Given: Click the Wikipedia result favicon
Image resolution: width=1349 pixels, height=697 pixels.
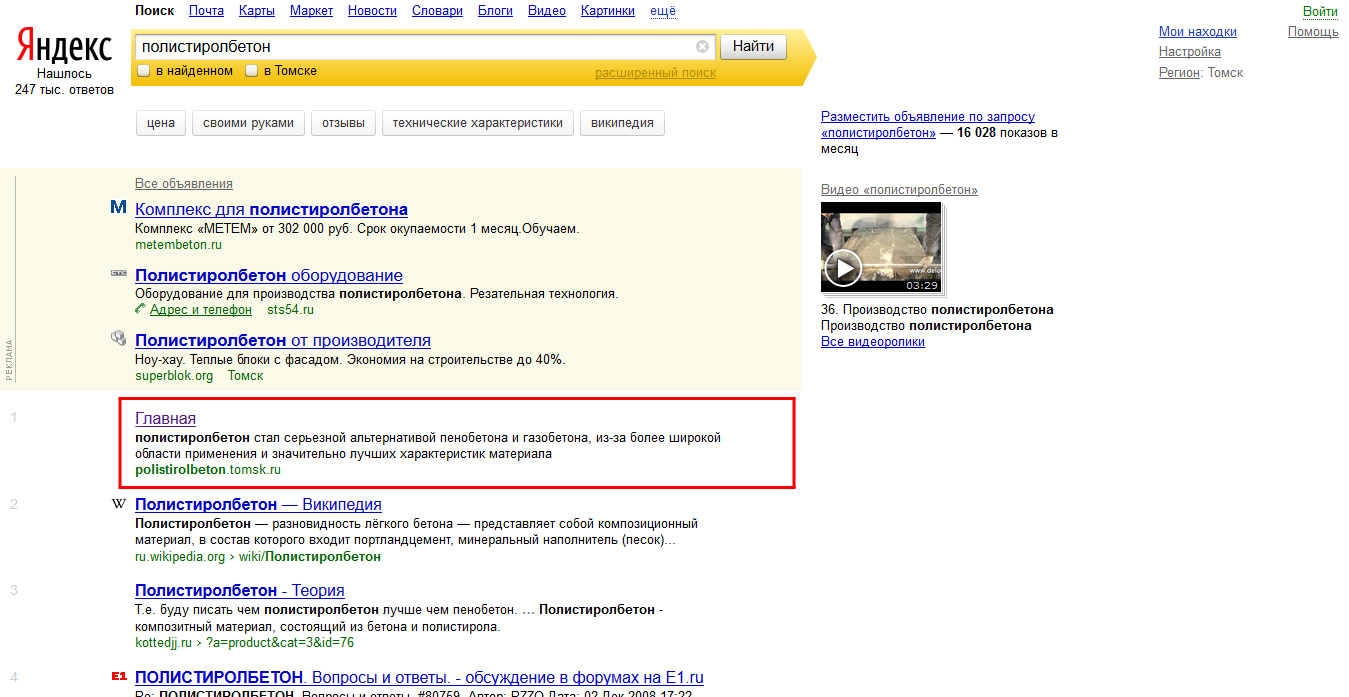Looking at the screenshot, I should coord(118,504).
